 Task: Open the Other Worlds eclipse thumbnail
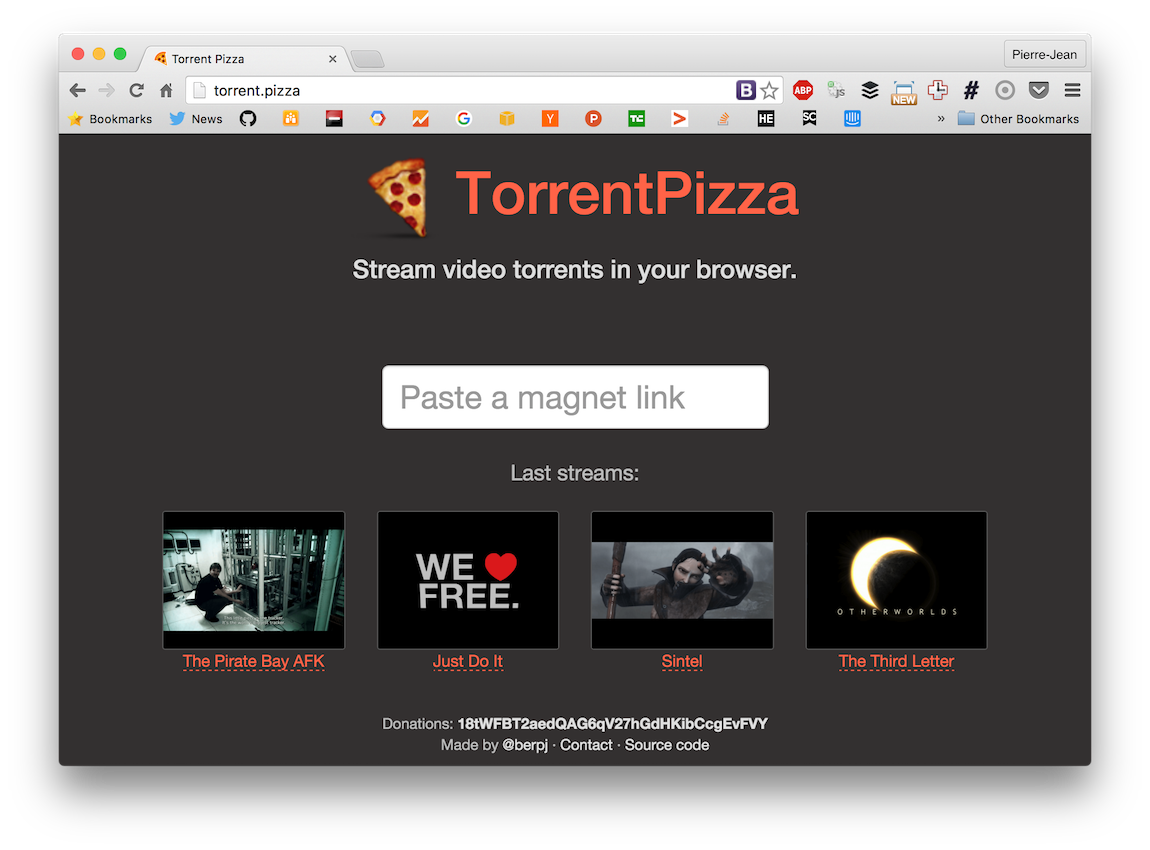click(896, 580)
